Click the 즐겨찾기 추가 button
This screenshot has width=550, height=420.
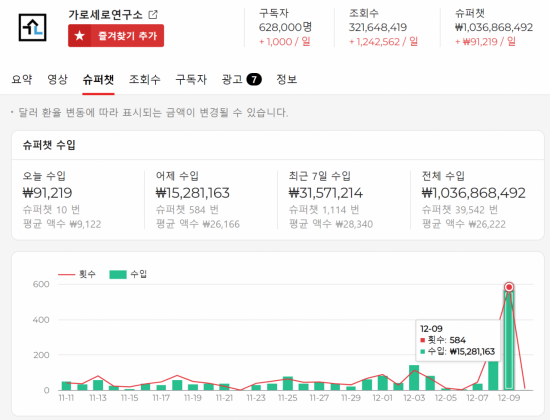[x=116, y=35]
